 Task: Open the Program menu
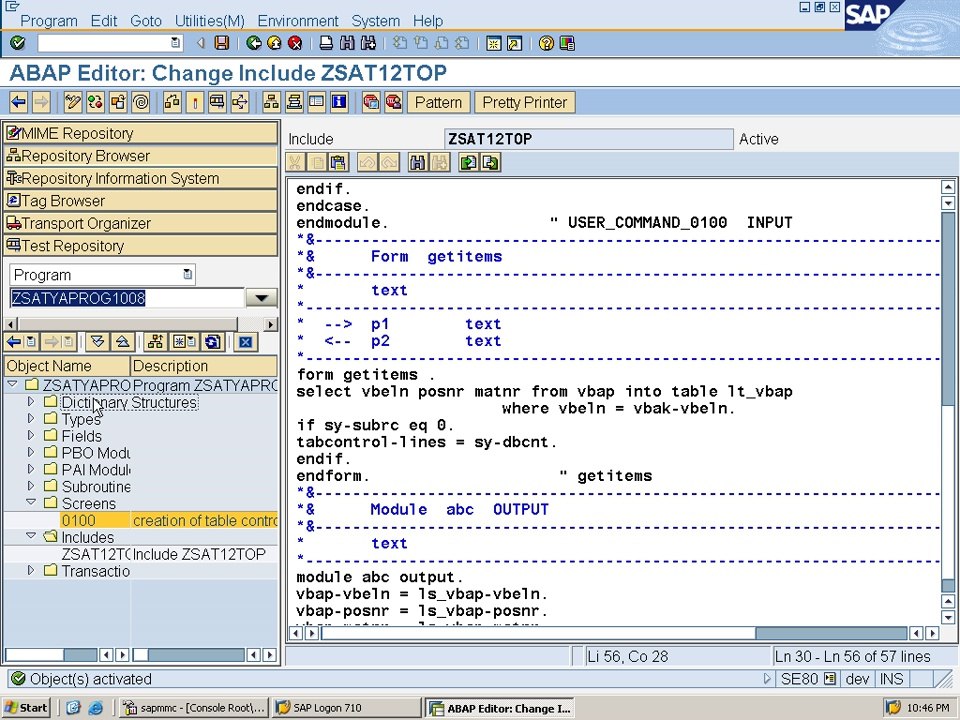point(49,21)
